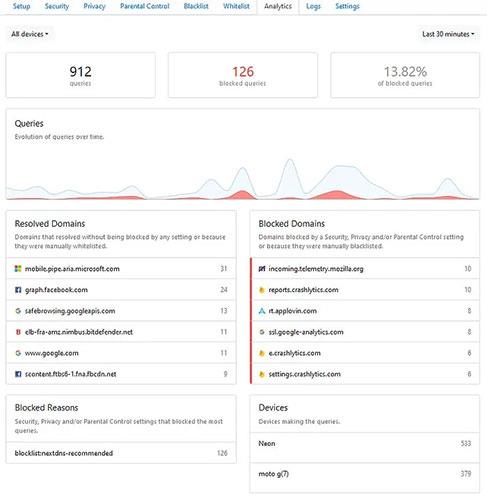Click the blocklist:nextdns-recommended reason row

121,453
